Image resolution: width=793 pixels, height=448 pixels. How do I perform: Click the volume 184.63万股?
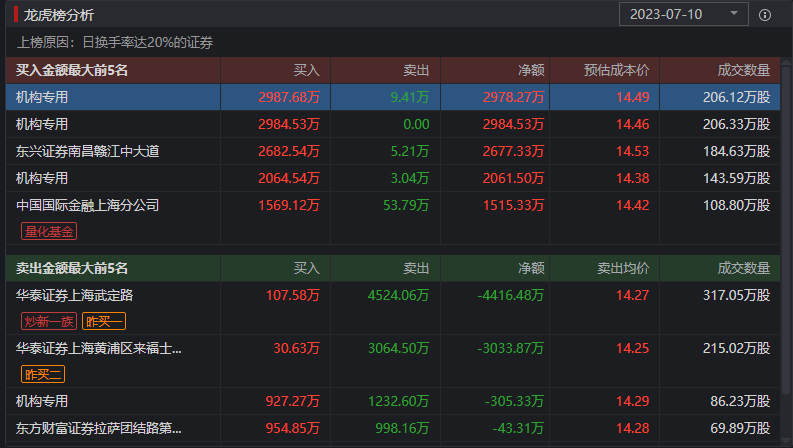click(736, 151)
